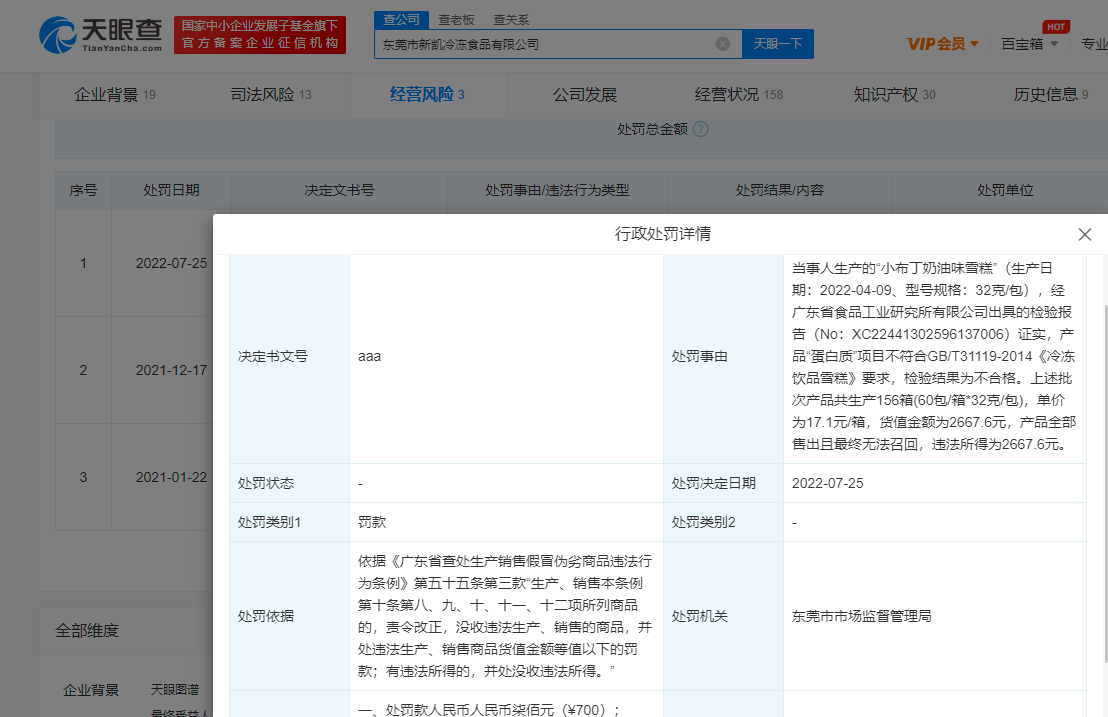1108x717 pixels.
Task: Click the 东莞市市场监督管理局 value
Action: (861, 616)
